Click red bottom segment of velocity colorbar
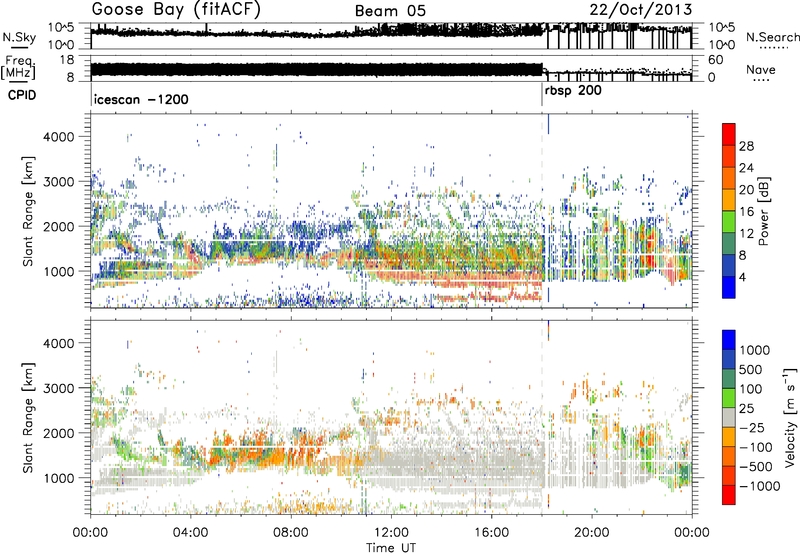Image resolution: width=800 pixels, height=554 pixels. click(729, 495)
